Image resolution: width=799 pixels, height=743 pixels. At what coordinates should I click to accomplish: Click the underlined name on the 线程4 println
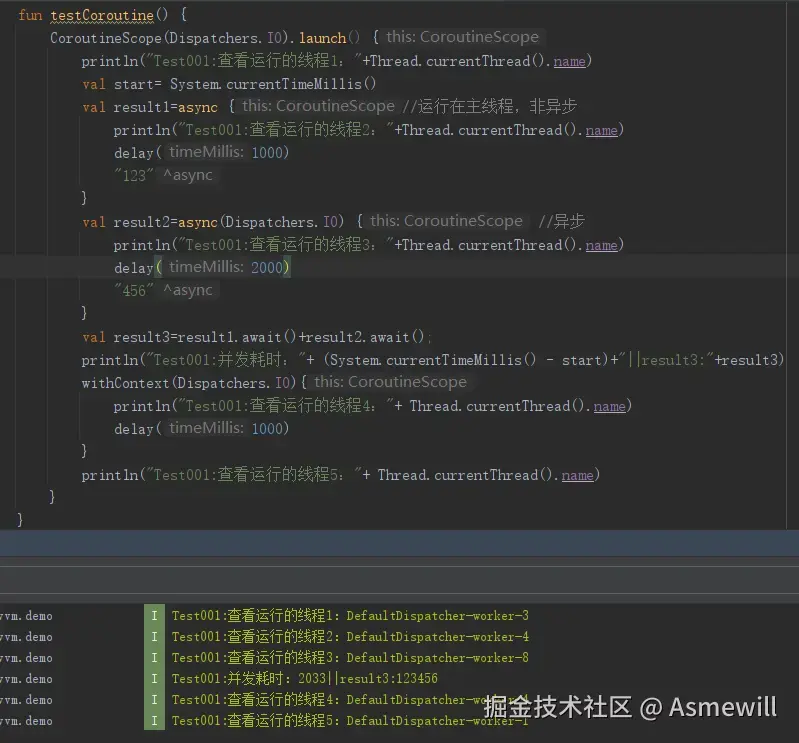[x=609, y=407]
